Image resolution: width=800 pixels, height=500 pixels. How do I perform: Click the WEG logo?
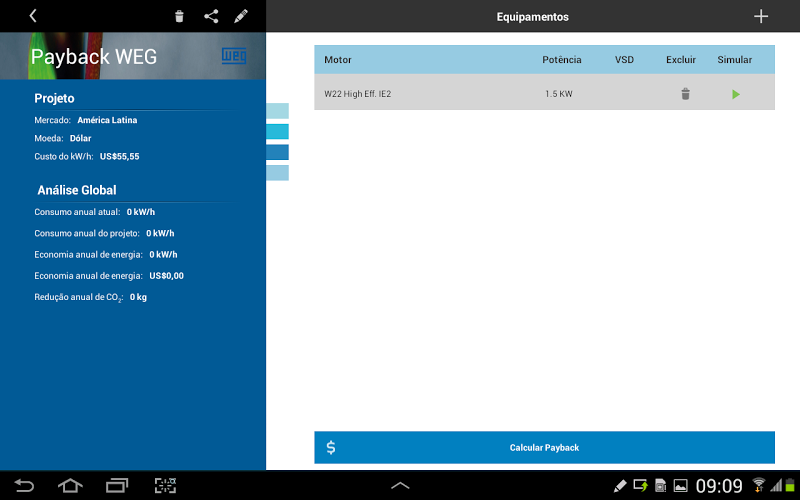[x=234, y=56]
